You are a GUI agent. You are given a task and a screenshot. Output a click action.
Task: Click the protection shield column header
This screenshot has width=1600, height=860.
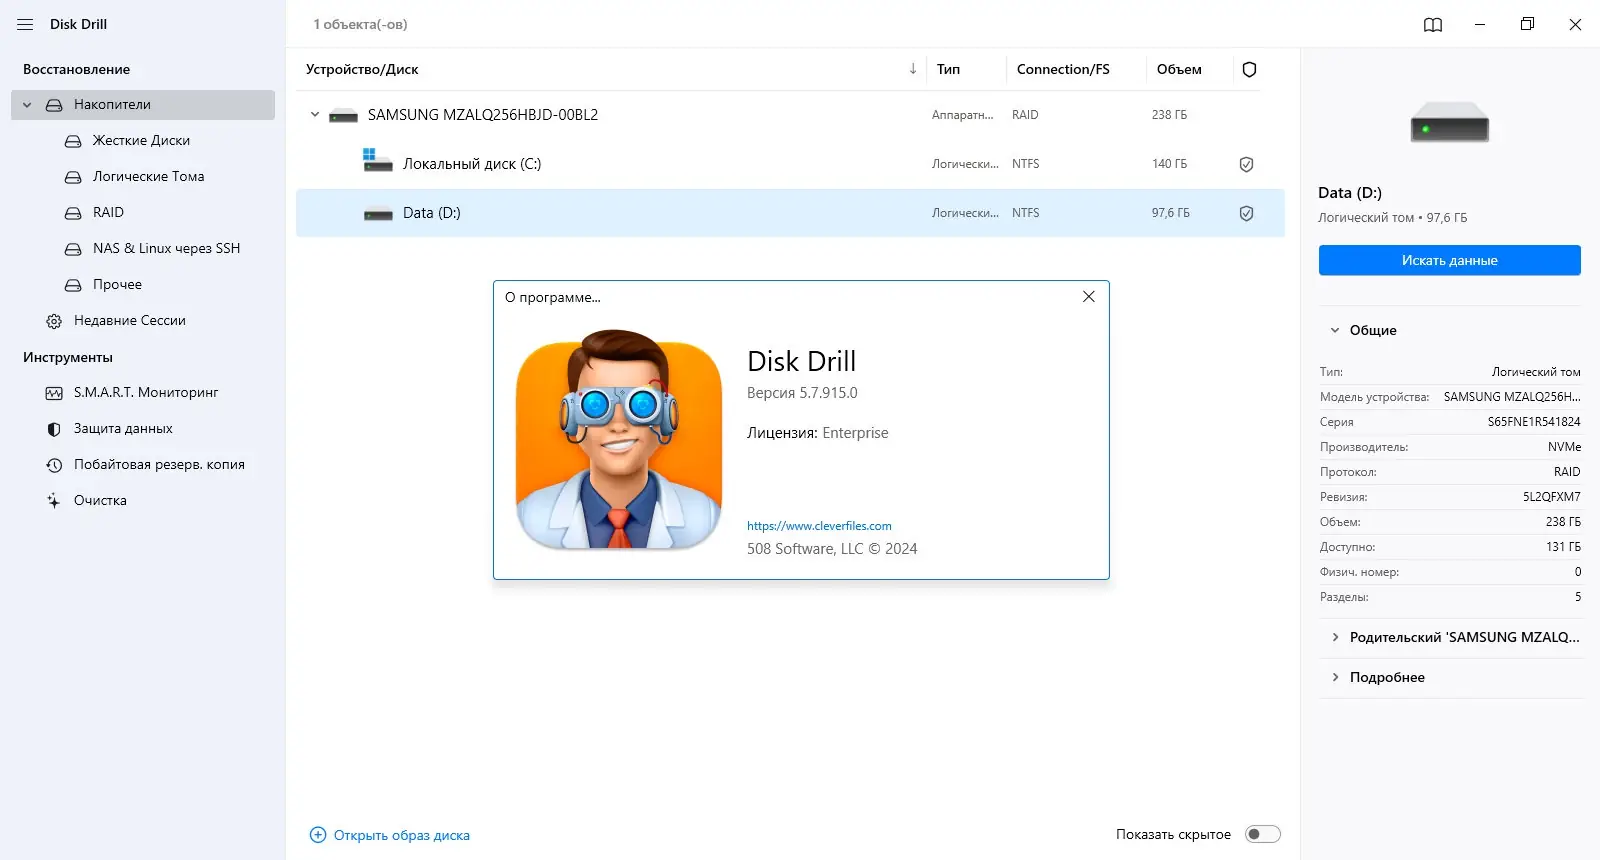(x=1249, y=69)
